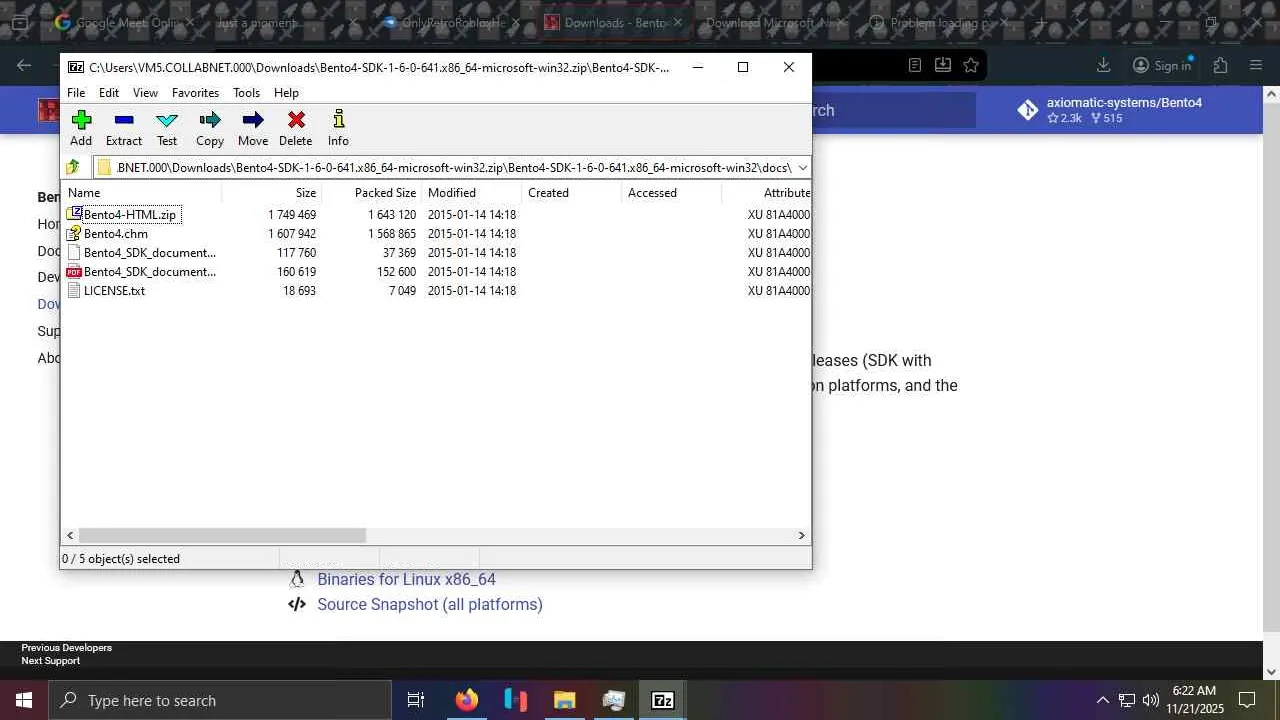The image size is (1280, 720).
Task: Select the Bento4-HTML.zip file
Action: pos(130,215)
